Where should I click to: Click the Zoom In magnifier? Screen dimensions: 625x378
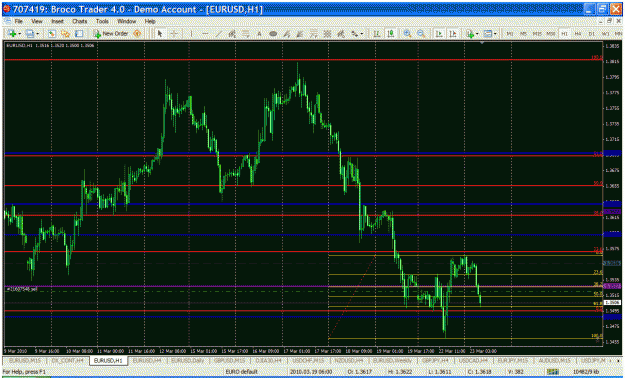tap(407, 34)
